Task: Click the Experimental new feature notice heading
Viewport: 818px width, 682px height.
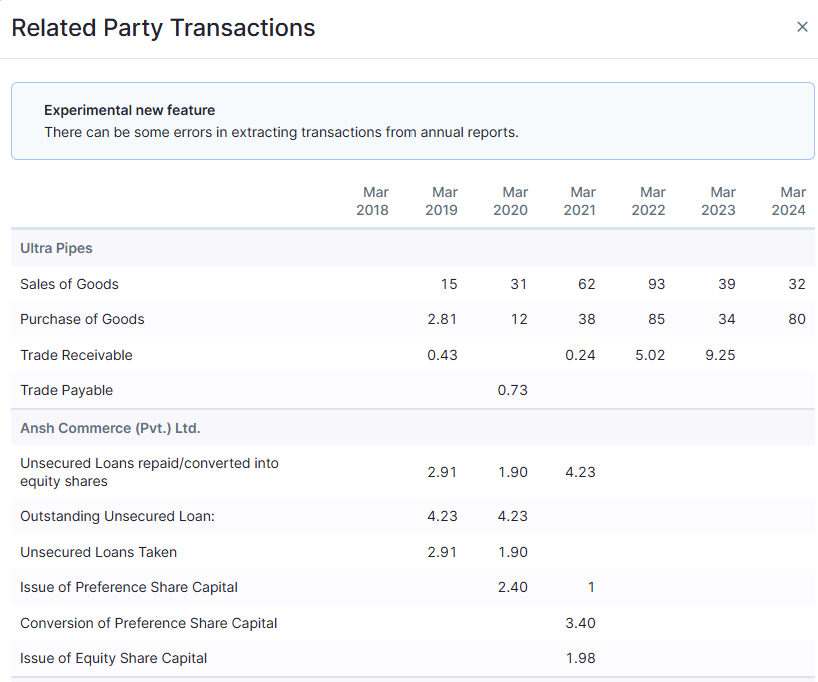Action: click(129, 110)
